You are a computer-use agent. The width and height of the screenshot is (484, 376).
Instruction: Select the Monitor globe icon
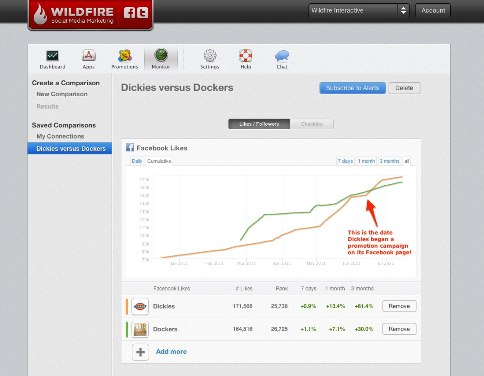[x=161, y=55]
